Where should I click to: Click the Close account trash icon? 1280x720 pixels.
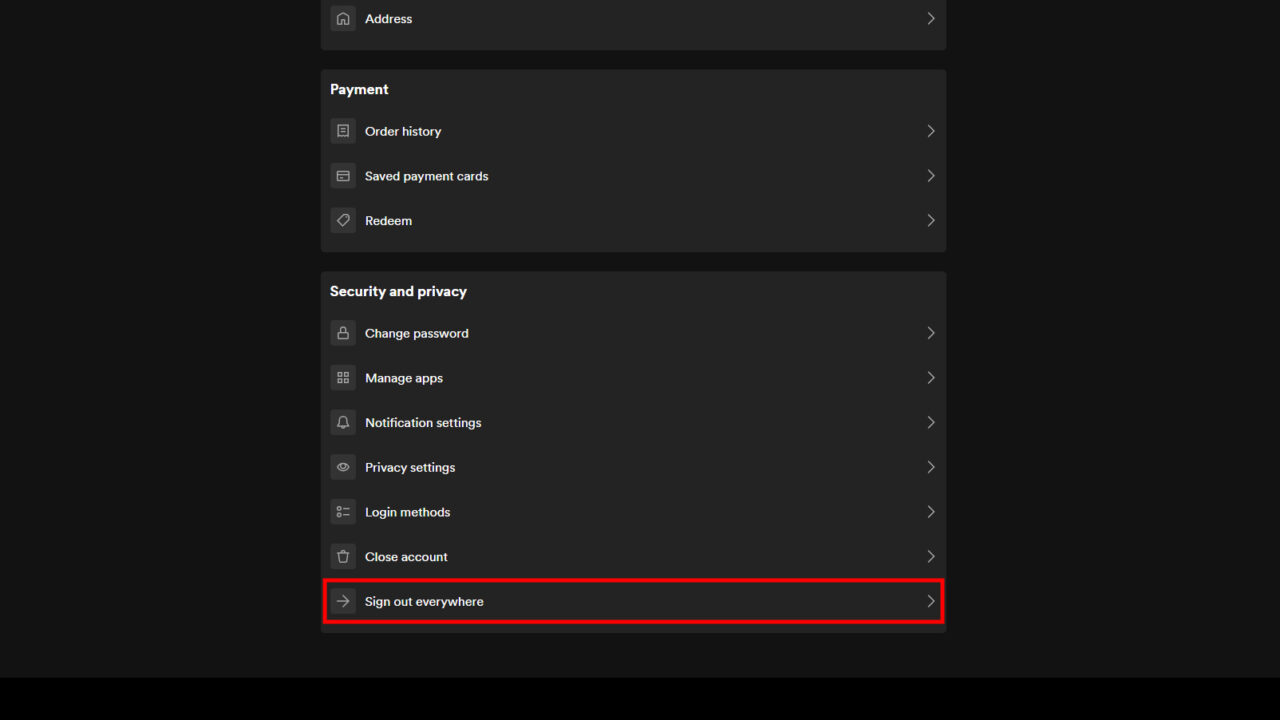(343, 556)
